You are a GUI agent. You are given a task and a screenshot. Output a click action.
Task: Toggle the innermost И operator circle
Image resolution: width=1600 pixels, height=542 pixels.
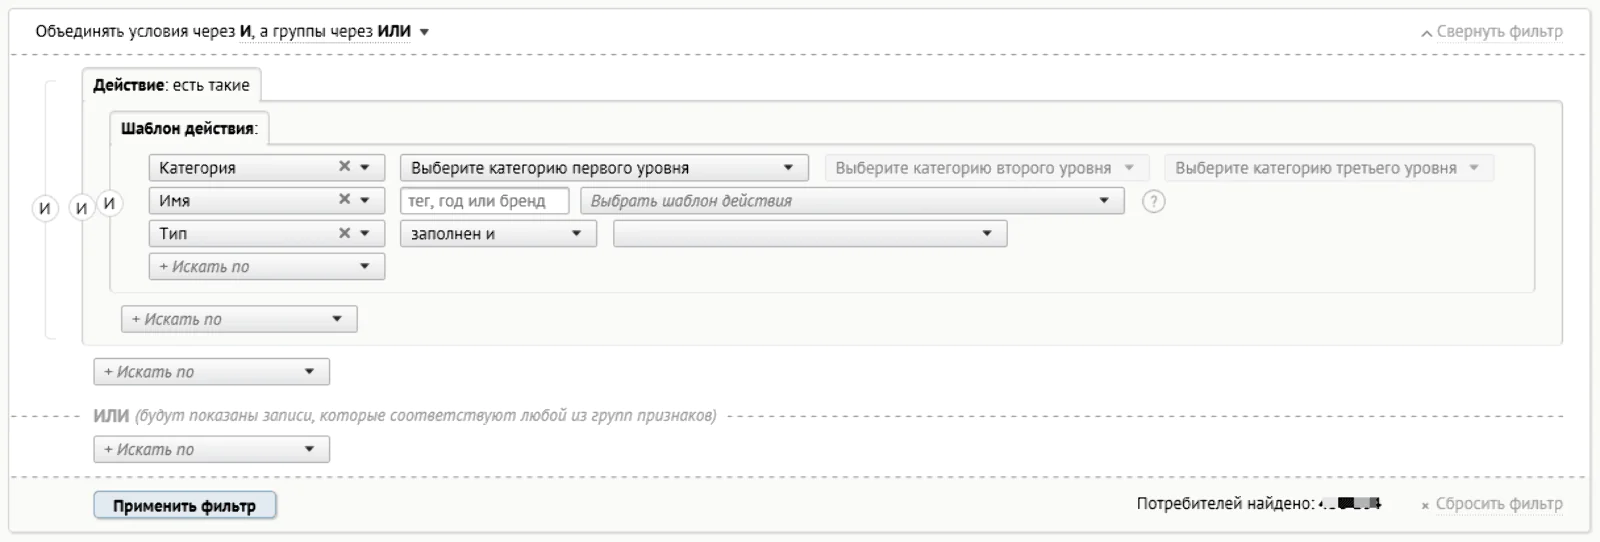point(109,203)
